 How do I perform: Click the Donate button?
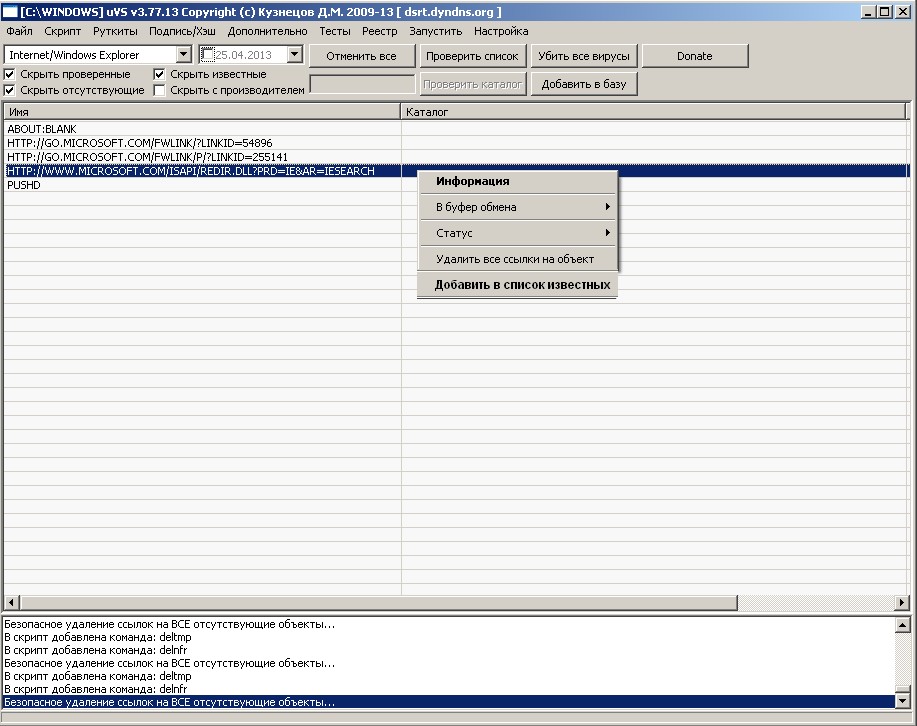(695, 56)
